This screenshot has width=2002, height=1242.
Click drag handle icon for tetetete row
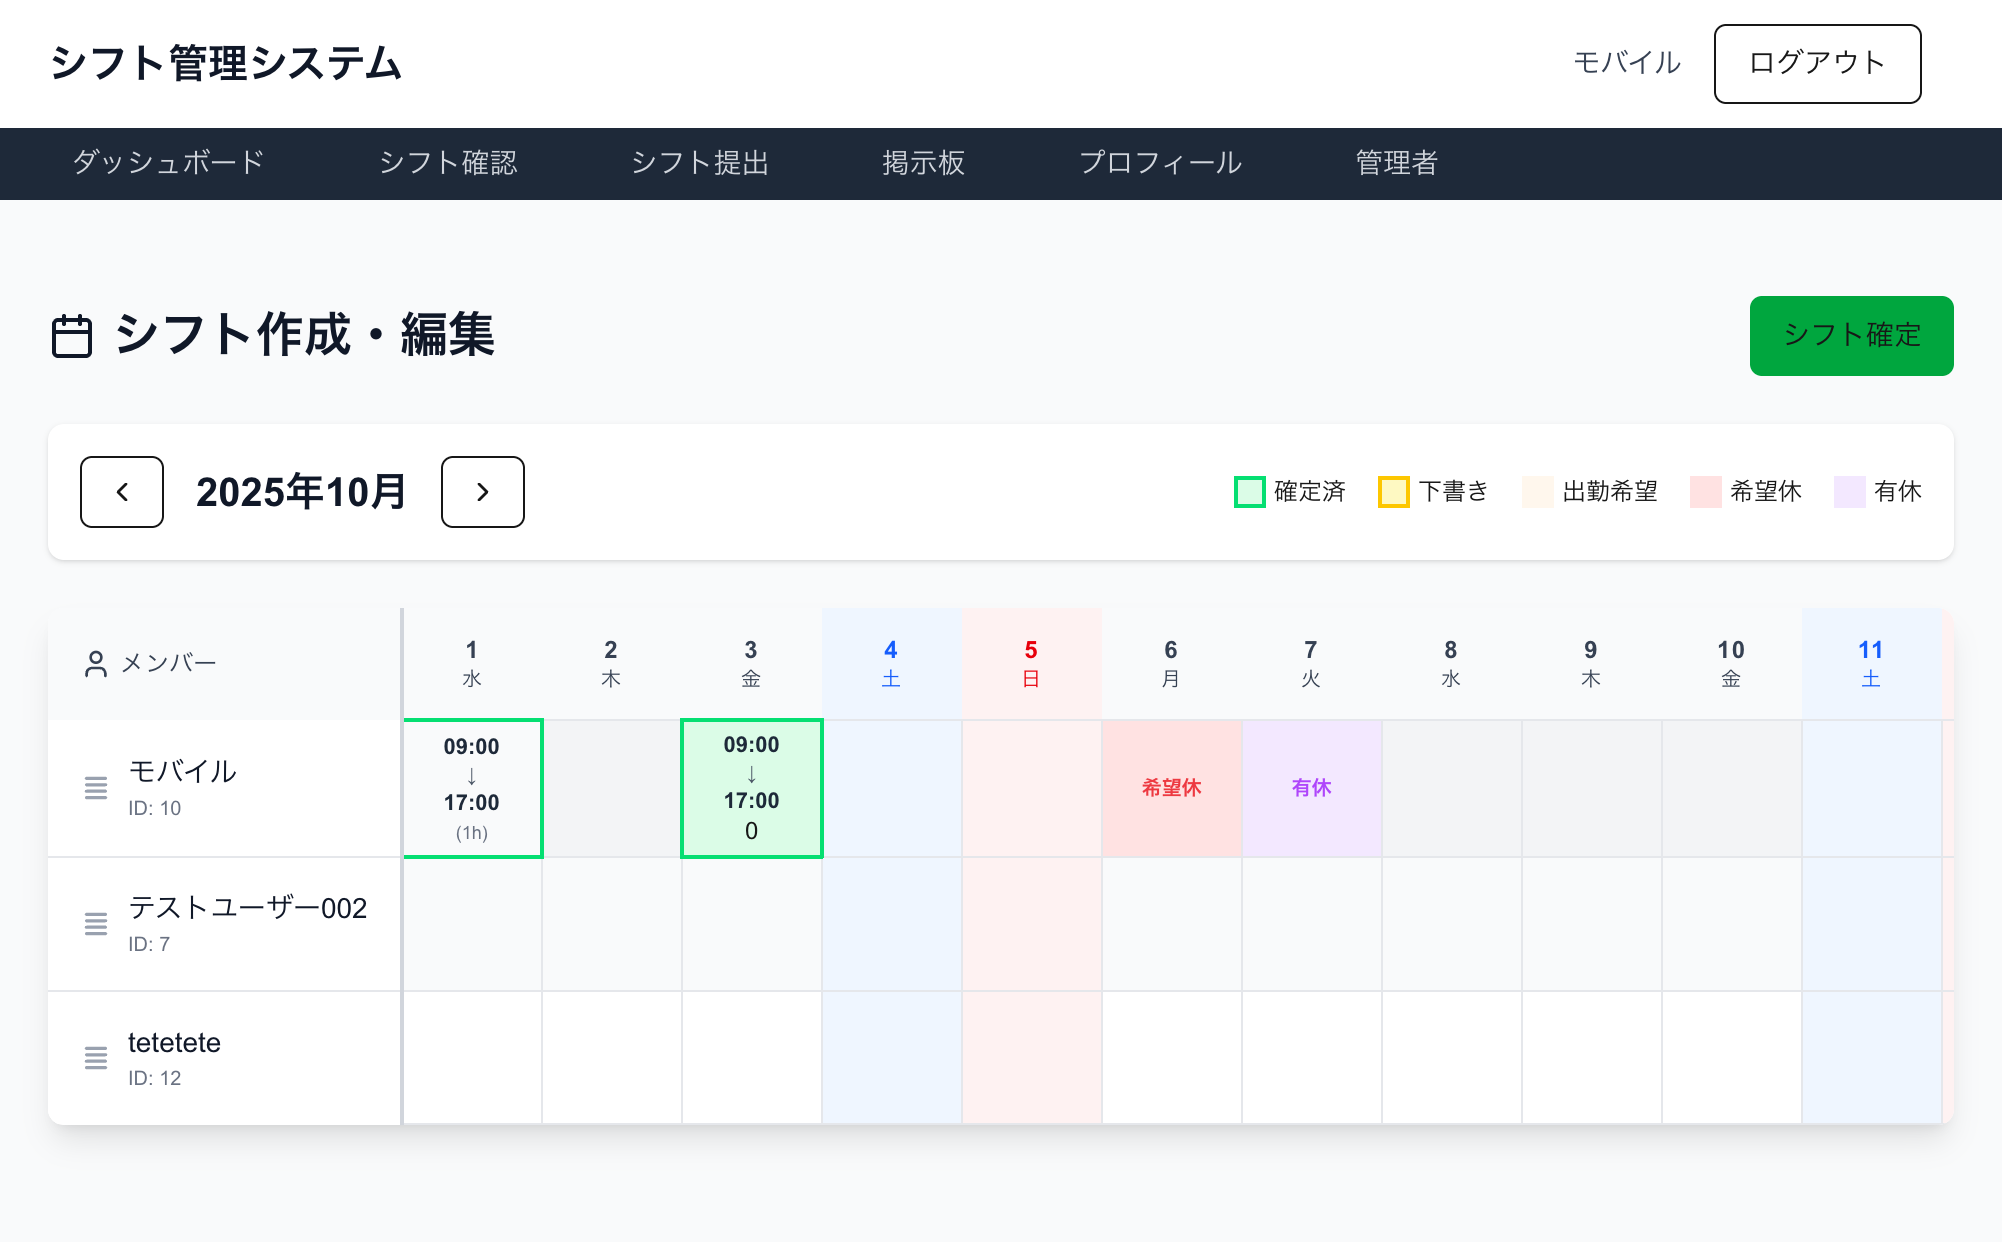click(96, 1058)
